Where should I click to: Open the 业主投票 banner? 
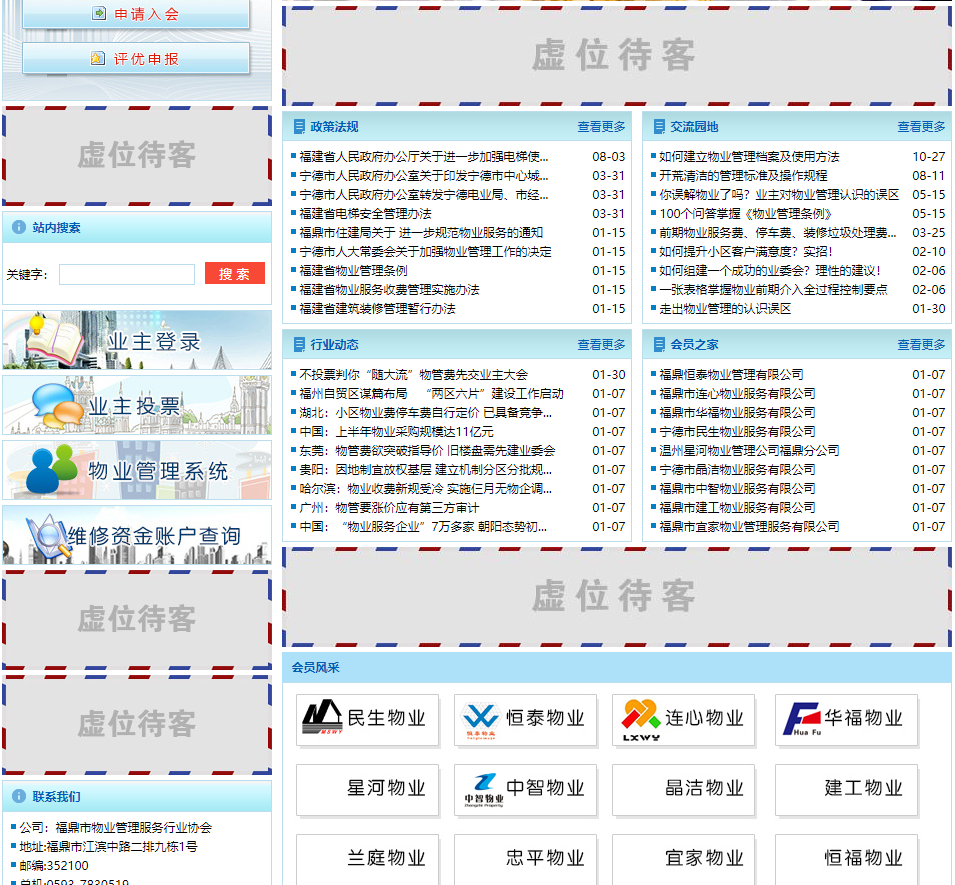[137, 405]
